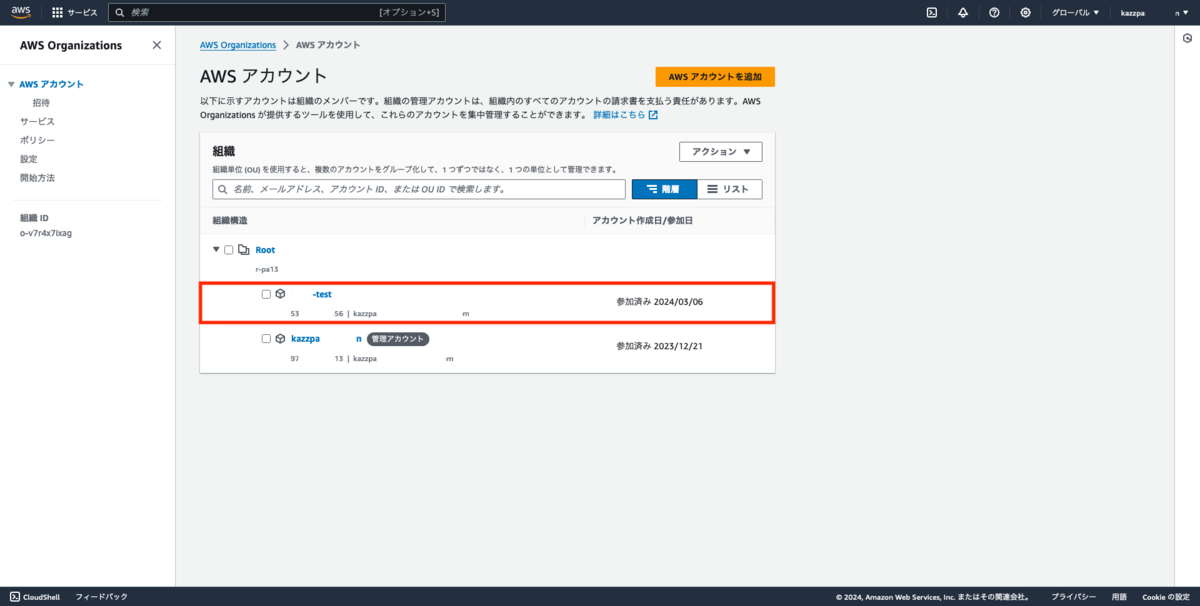Image resolution: width=1200 pixels, height=606 pixels.
Task: Click the info panel icon at right edge
Action: tap(1187, 38)
